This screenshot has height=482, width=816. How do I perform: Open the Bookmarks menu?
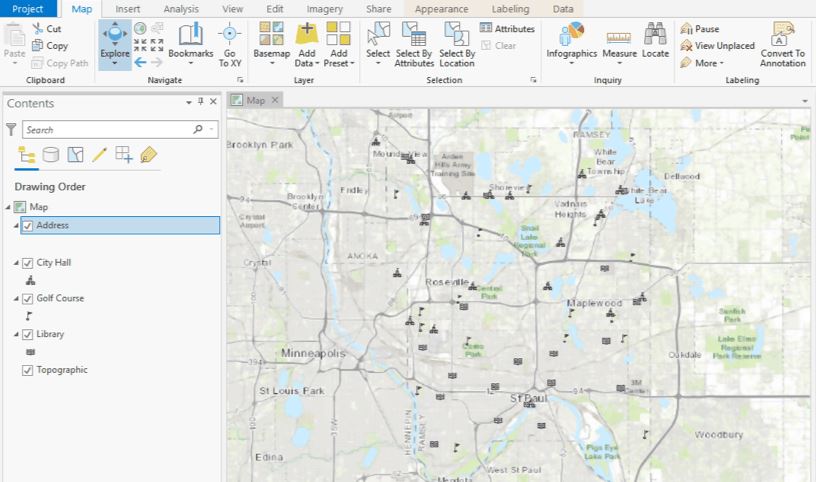point(190,44)
